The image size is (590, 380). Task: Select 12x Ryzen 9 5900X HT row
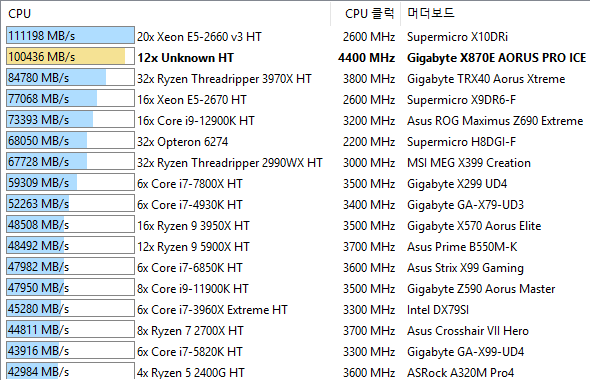click(x=193, y=247)
